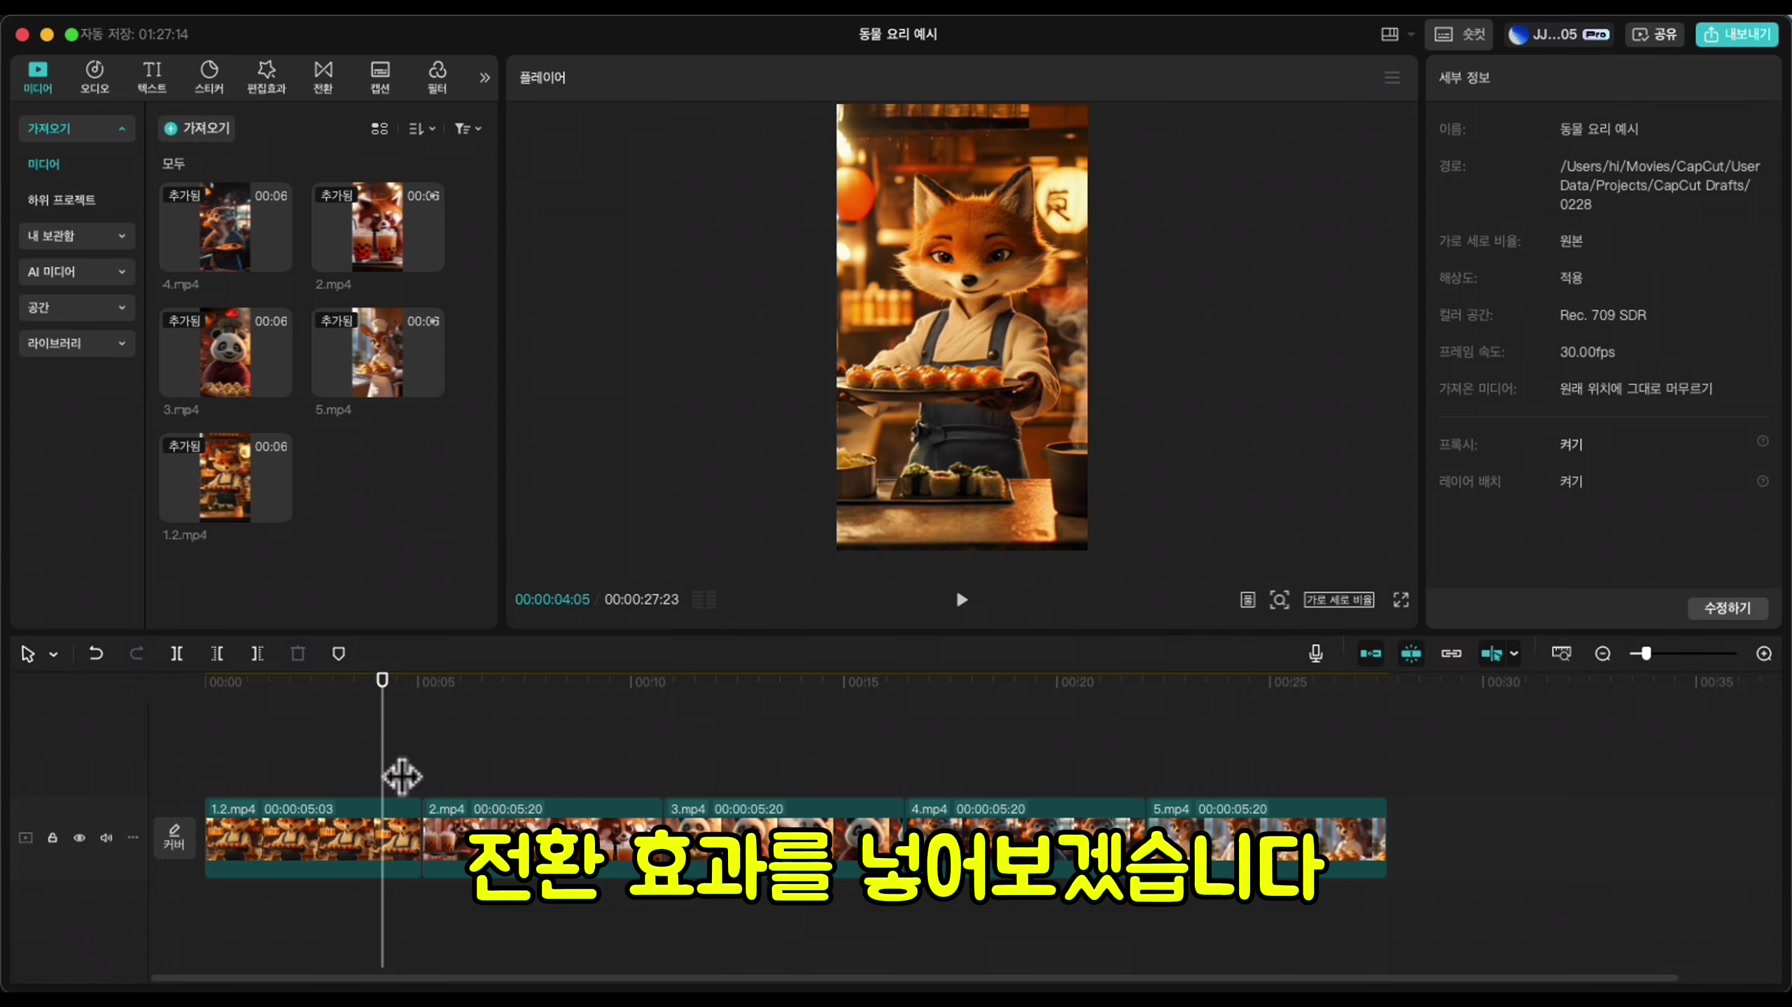Screen dimensions: 1792x1007
Task: Open the preview axis dropdown arrow
Action: [1514, 654]
